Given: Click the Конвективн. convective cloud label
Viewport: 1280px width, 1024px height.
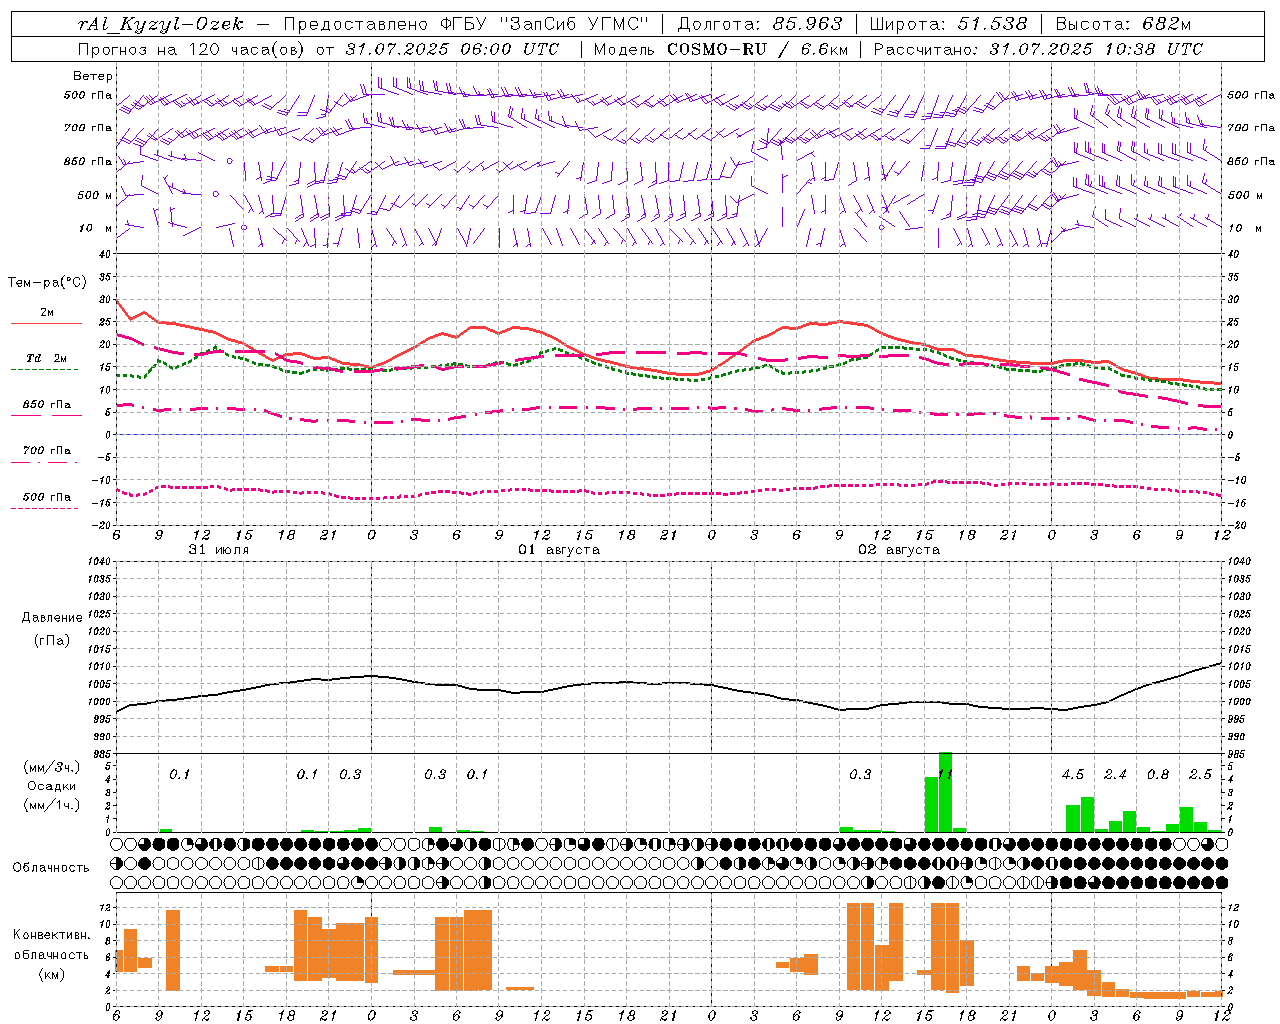Looking at the screenshot, I should click(52, 935).
